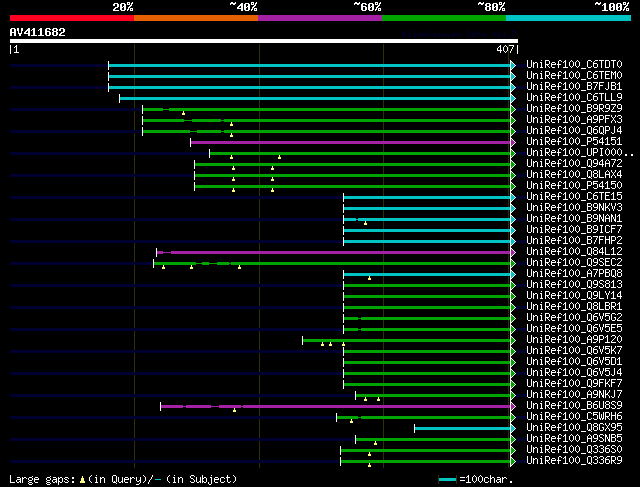Select the UniRef100_B9ICF7 label
The height and width of the screenshot is (487, 640).
(x=574, y=230)
